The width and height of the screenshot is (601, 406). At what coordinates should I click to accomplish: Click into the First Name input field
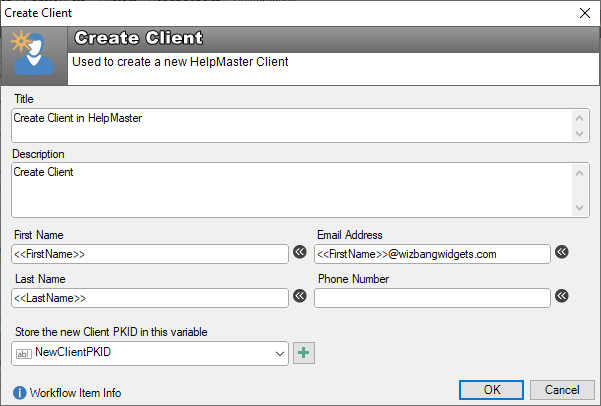pos(150,254)
